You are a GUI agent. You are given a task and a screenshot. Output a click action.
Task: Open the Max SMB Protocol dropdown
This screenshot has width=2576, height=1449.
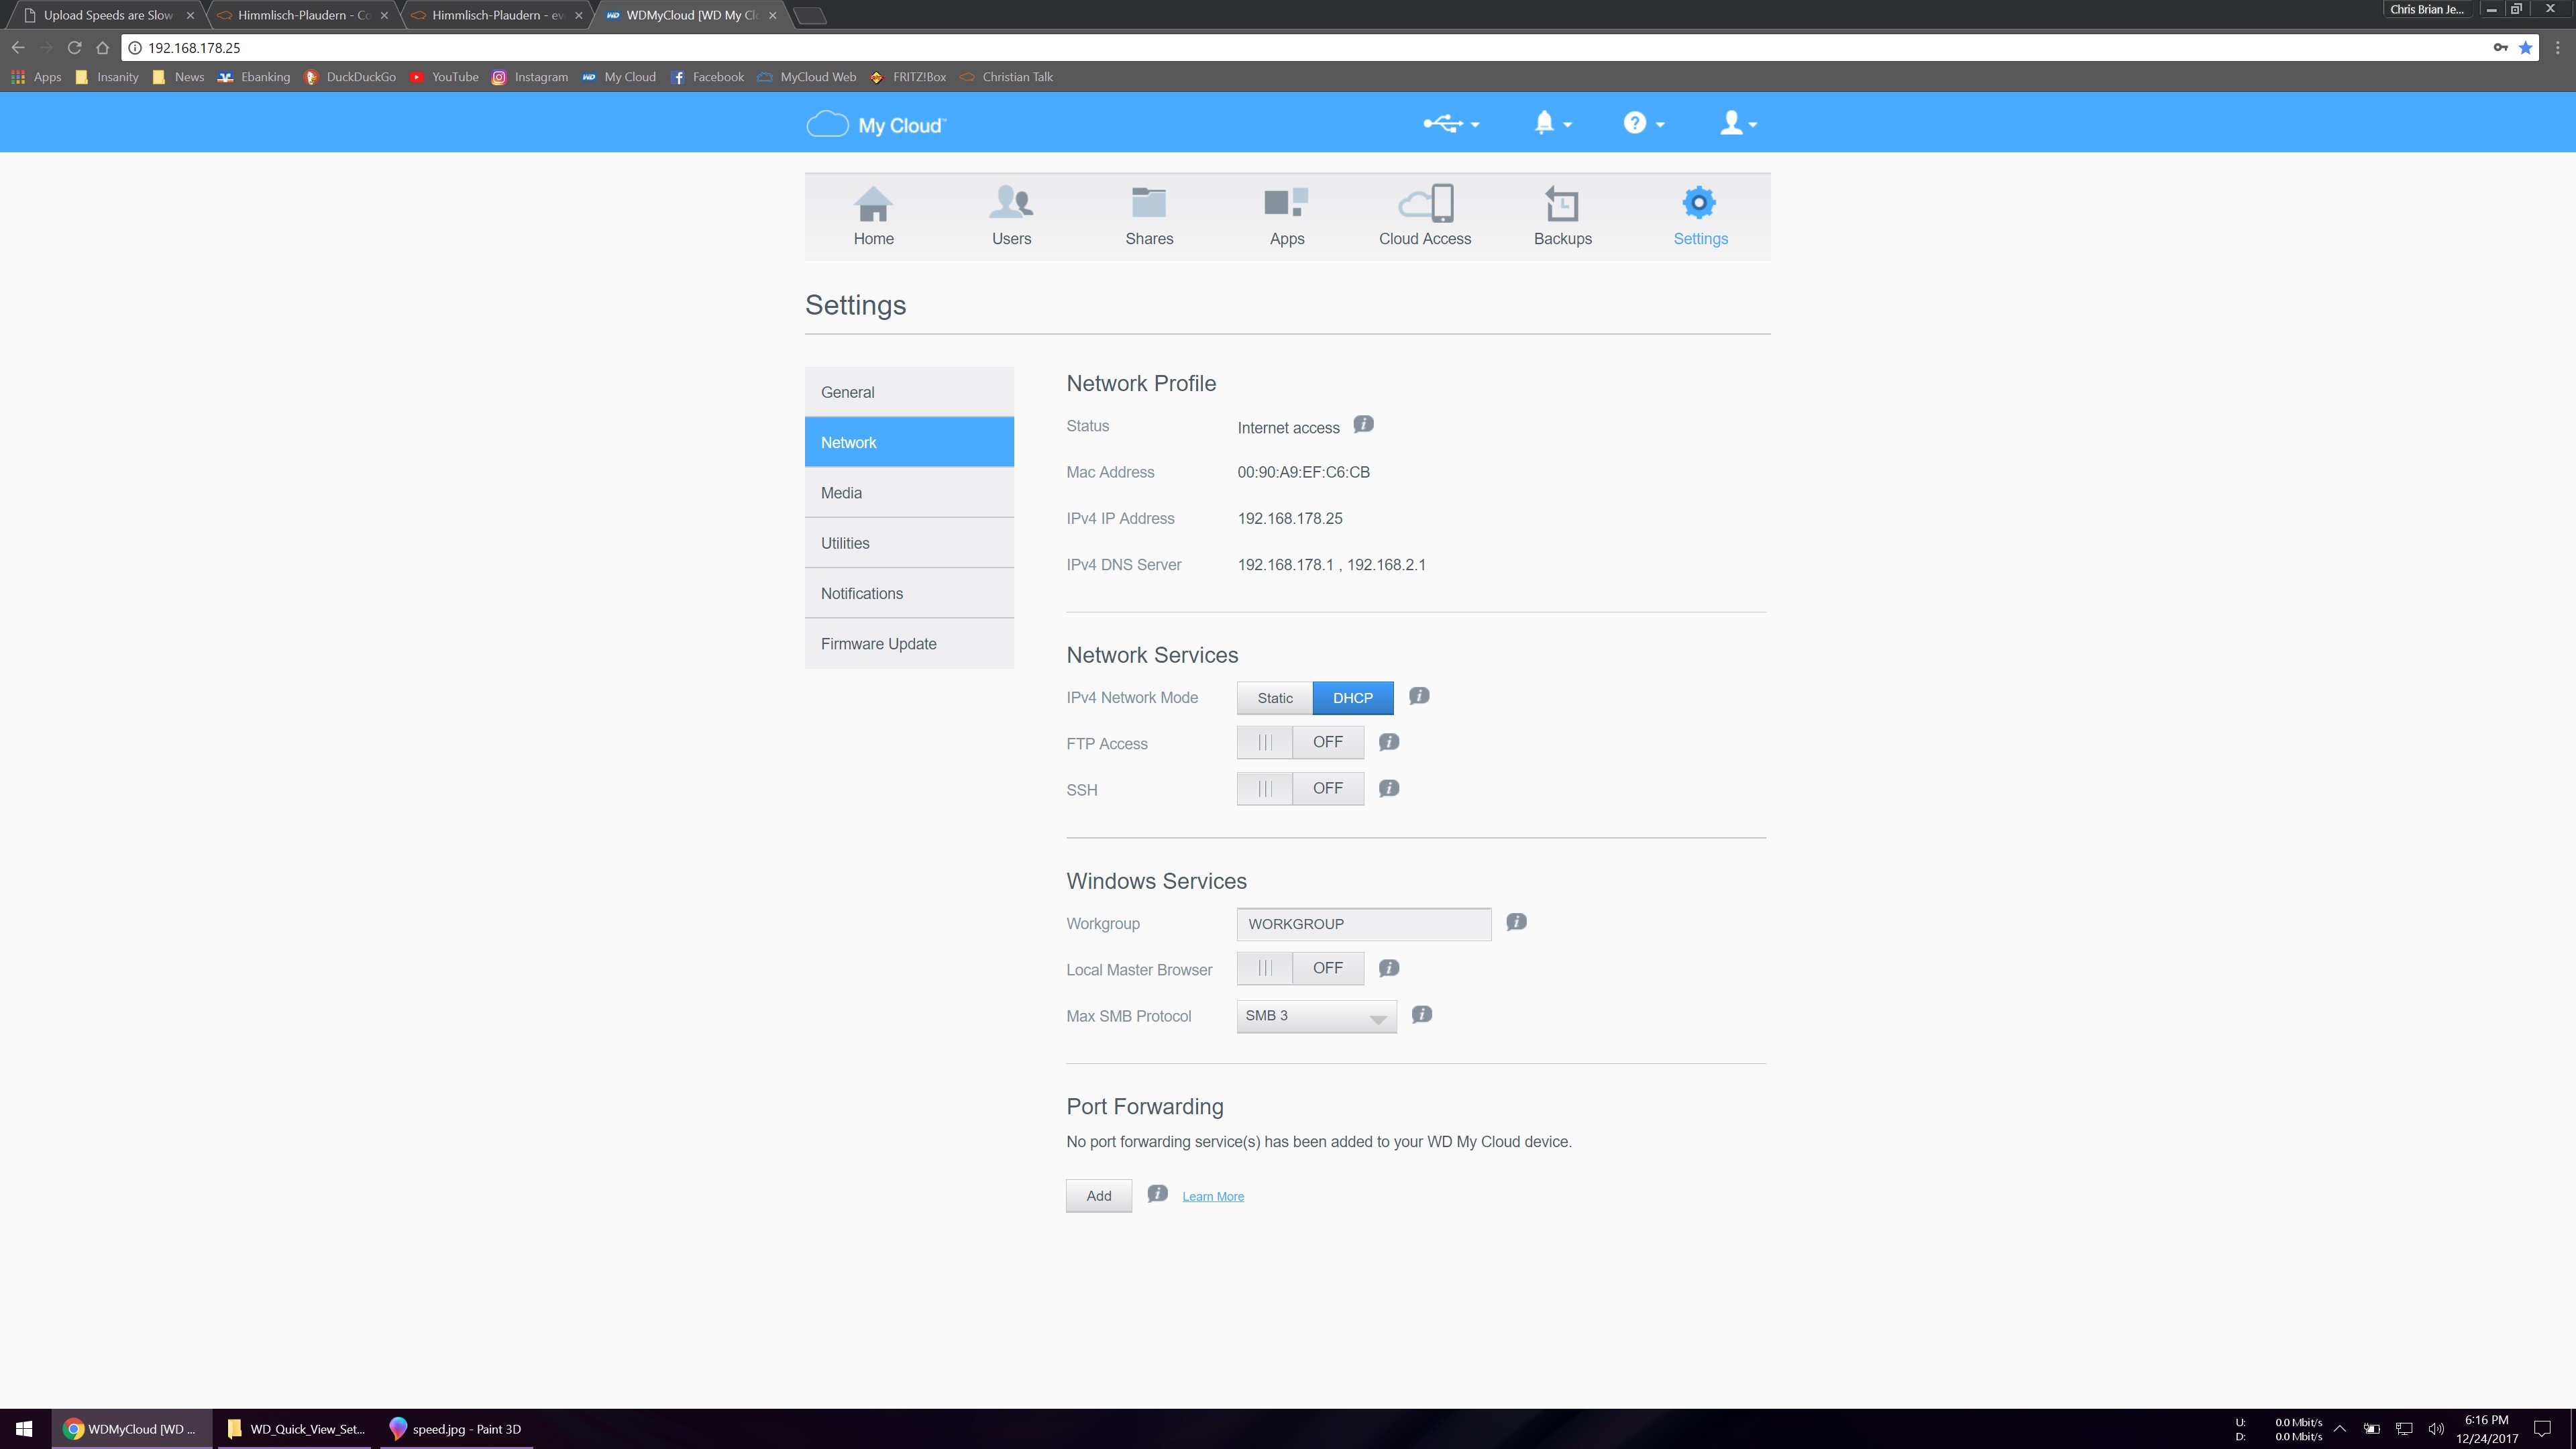[x=1316, y=1016]
